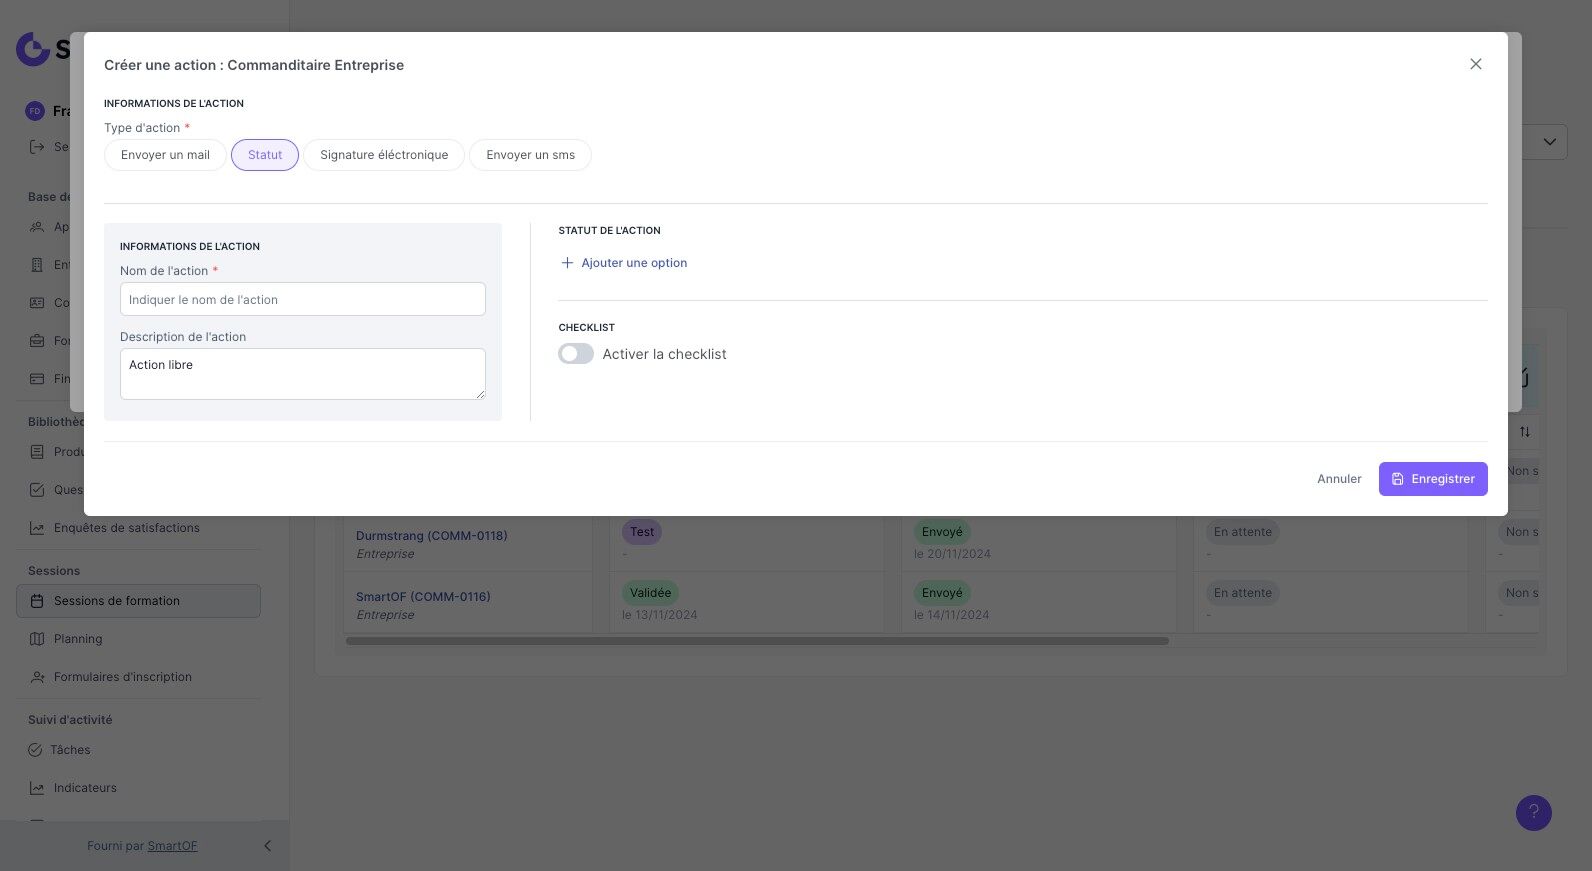The image size is (1592, 871).
Task: Open Enquêtes de satisfactions via its chart icon
Action: point(37,528)
